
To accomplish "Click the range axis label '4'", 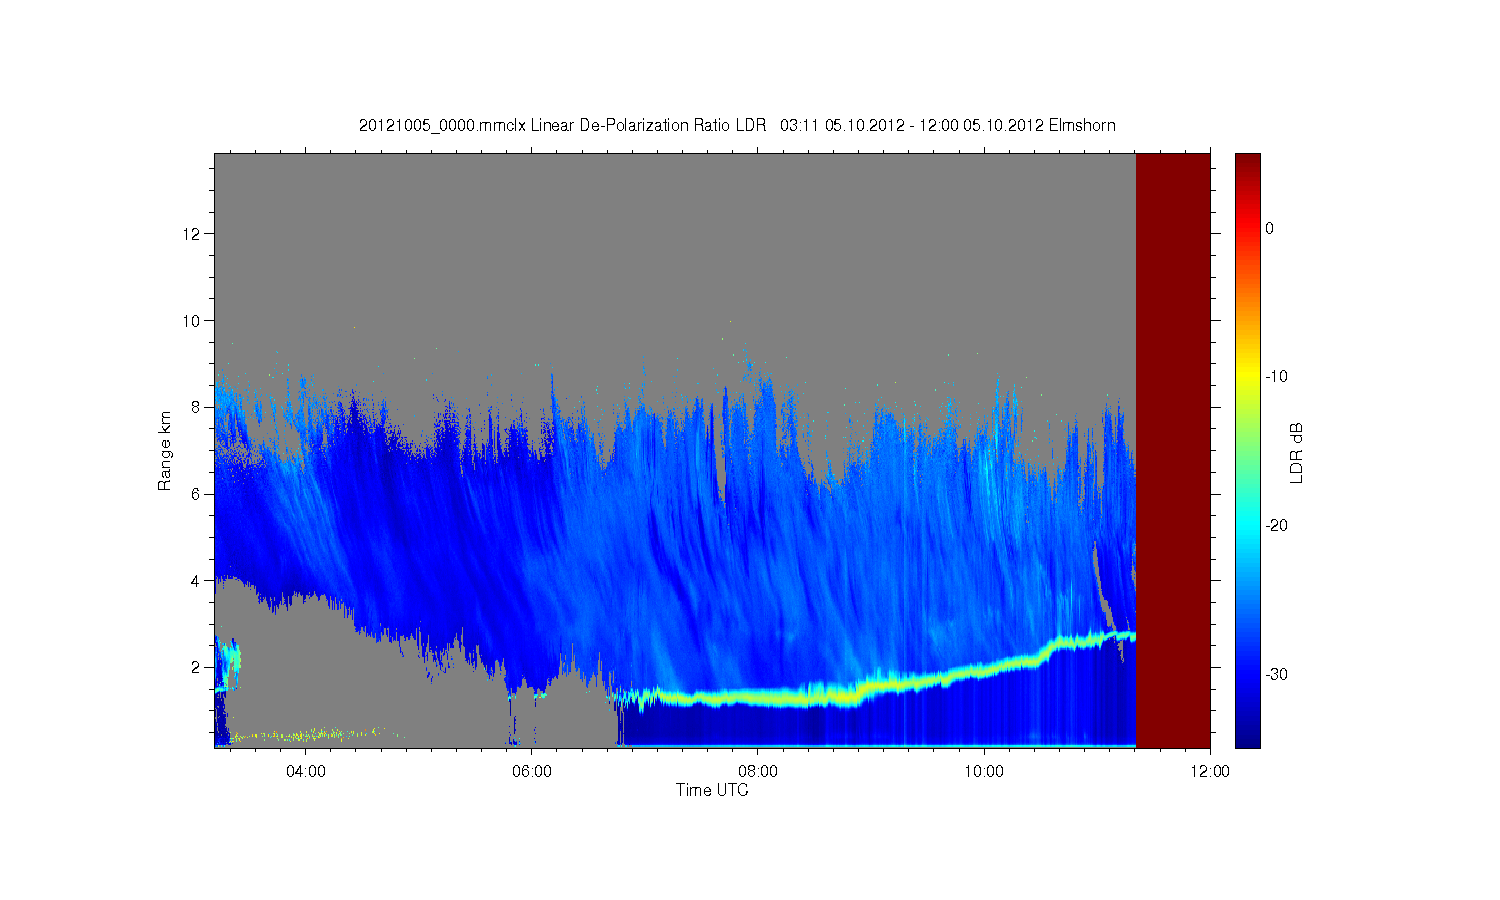I will tap(197, 580).
